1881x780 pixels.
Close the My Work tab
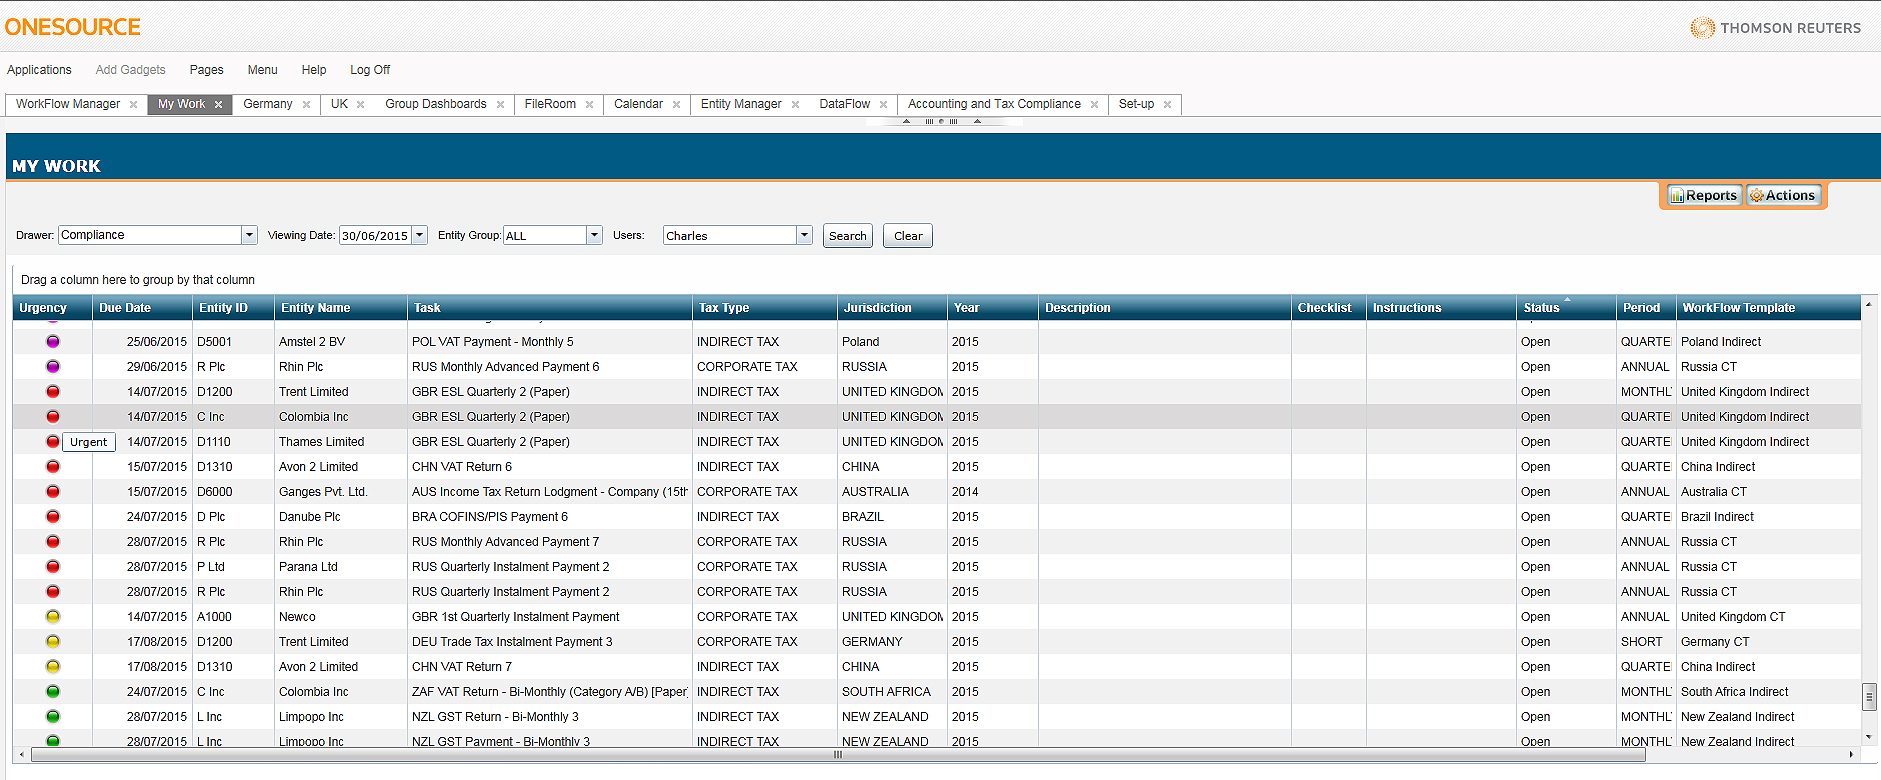(218, 105)
